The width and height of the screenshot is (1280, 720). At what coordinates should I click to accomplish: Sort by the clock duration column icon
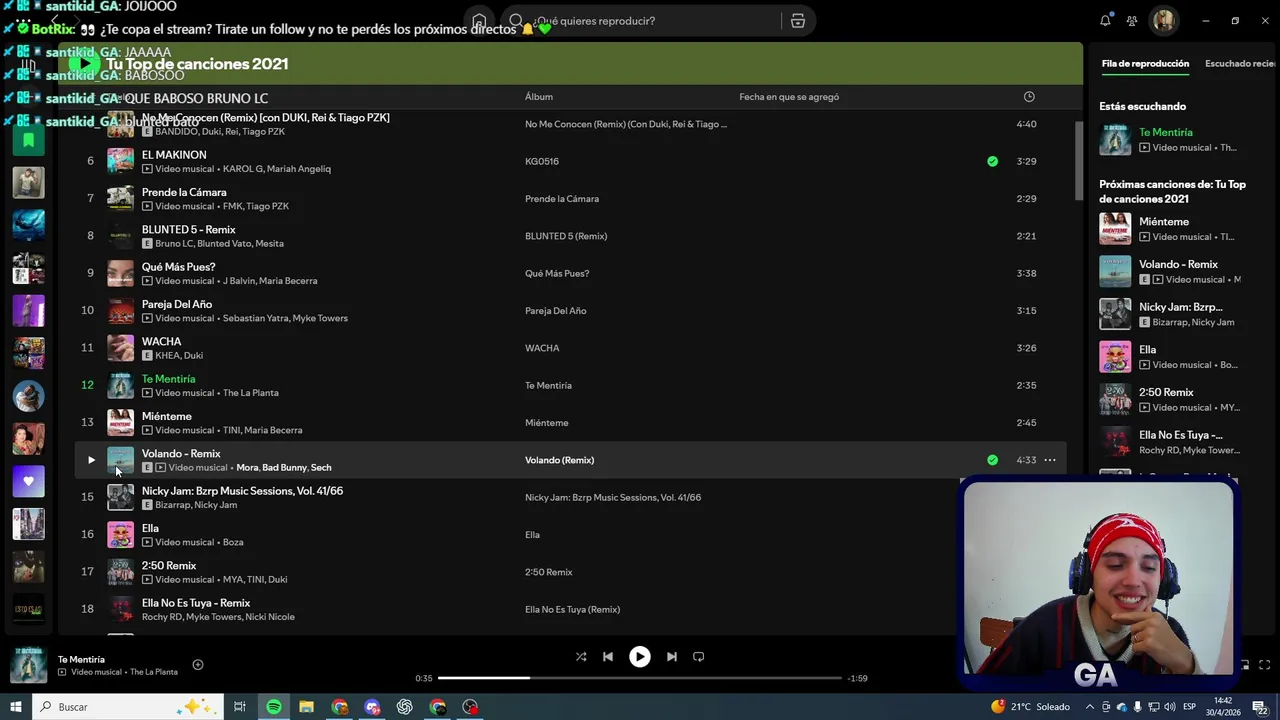point(1029,97)
